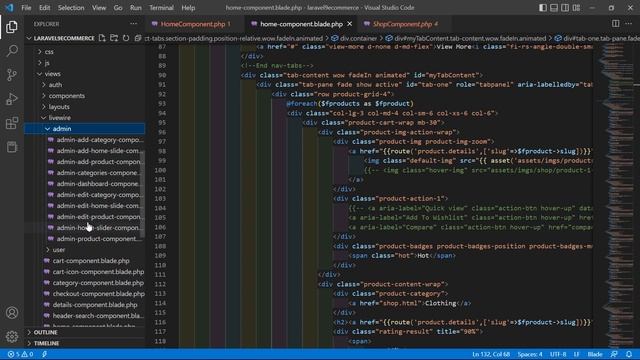This screenshot has height=360, width=640.
Task: Expand the js folder
Action: (84, 62)
